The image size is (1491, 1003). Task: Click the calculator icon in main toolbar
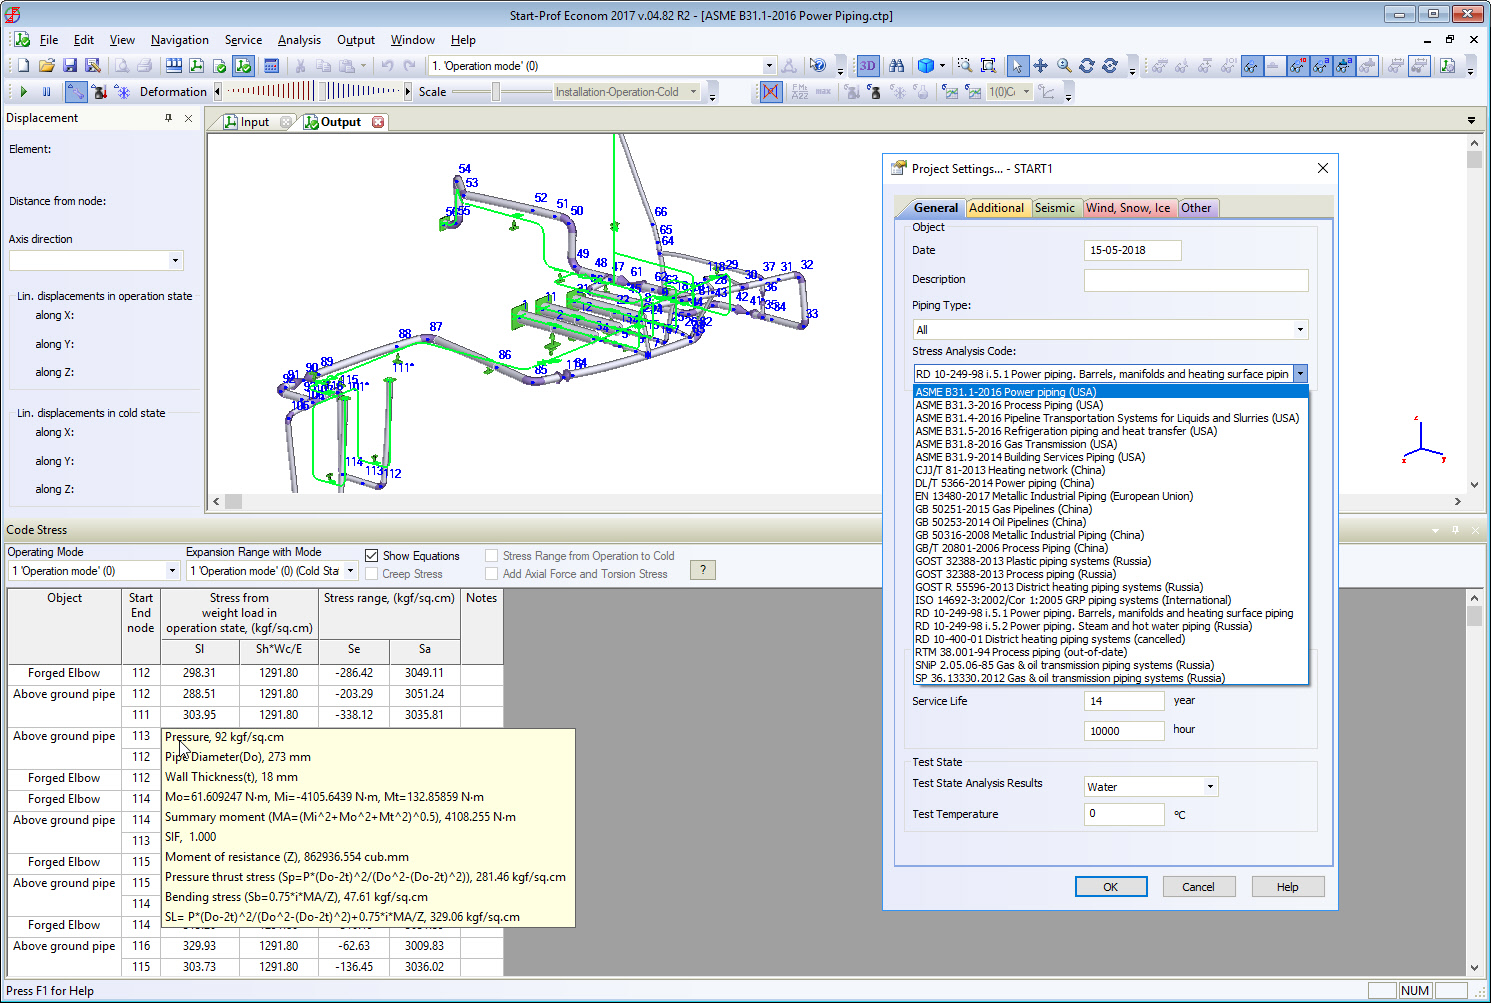tap(271, 66)
